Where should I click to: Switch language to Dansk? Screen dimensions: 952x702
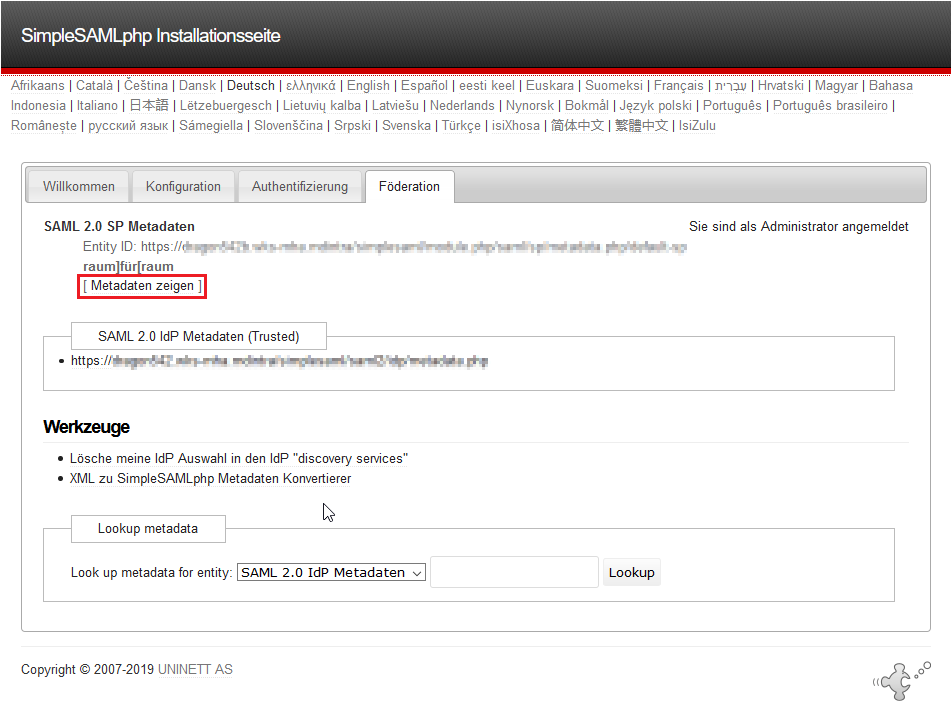[197, 86]
